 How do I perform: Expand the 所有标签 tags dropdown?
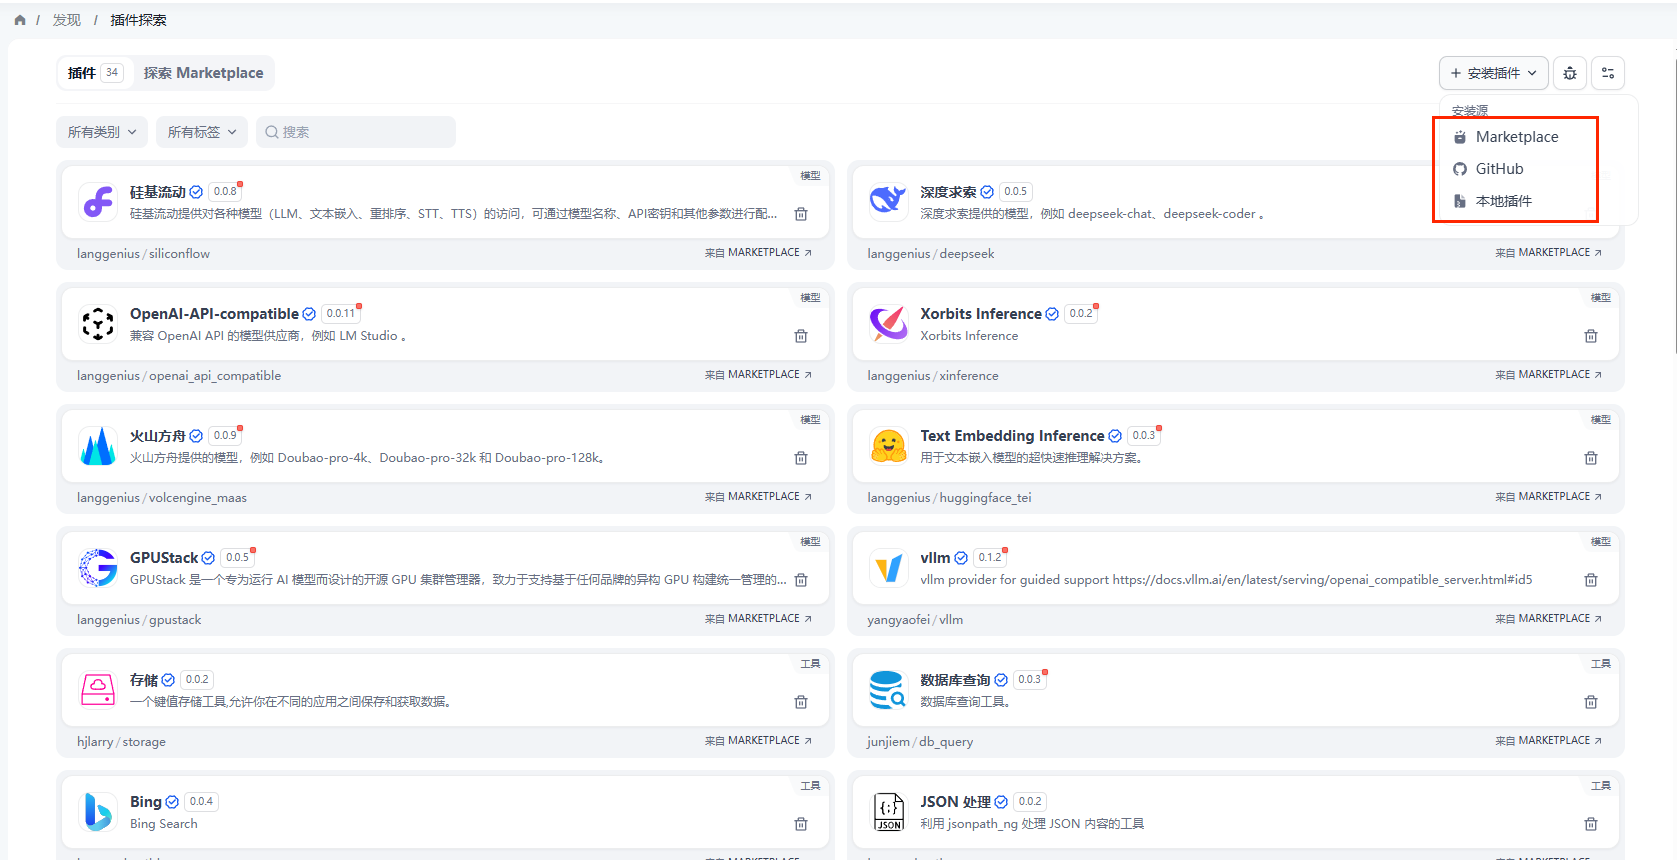click(202, 132)
